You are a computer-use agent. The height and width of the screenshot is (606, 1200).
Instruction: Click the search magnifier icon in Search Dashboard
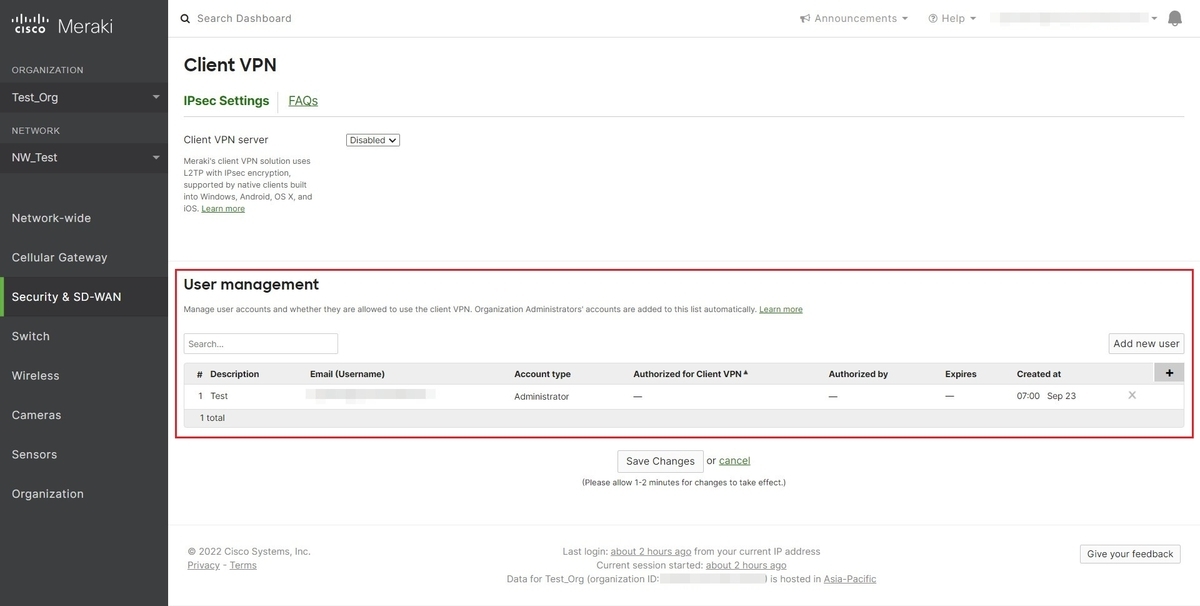click(183, 18)
